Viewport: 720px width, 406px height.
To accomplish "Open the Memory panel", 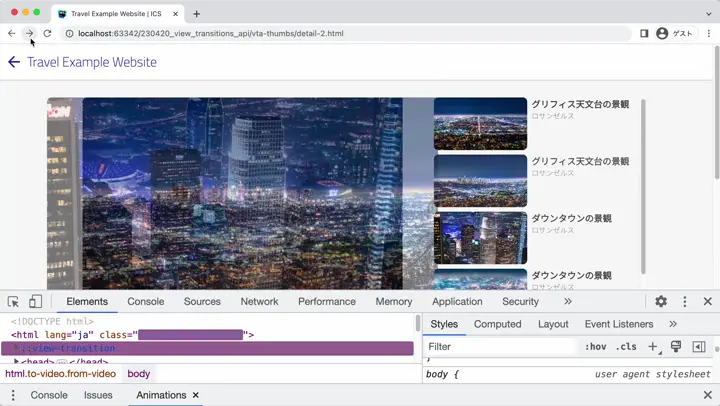I will coord(394,302).
